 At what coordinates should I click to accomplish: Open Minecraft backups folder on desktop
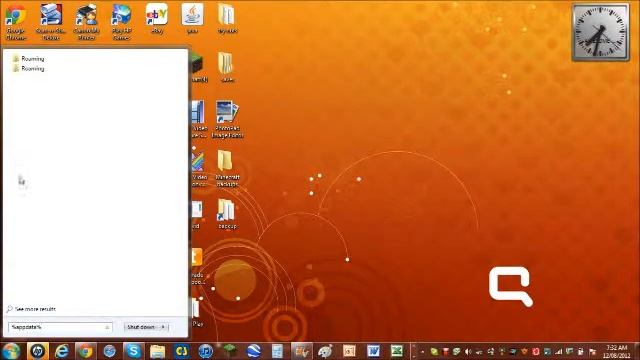227,168
